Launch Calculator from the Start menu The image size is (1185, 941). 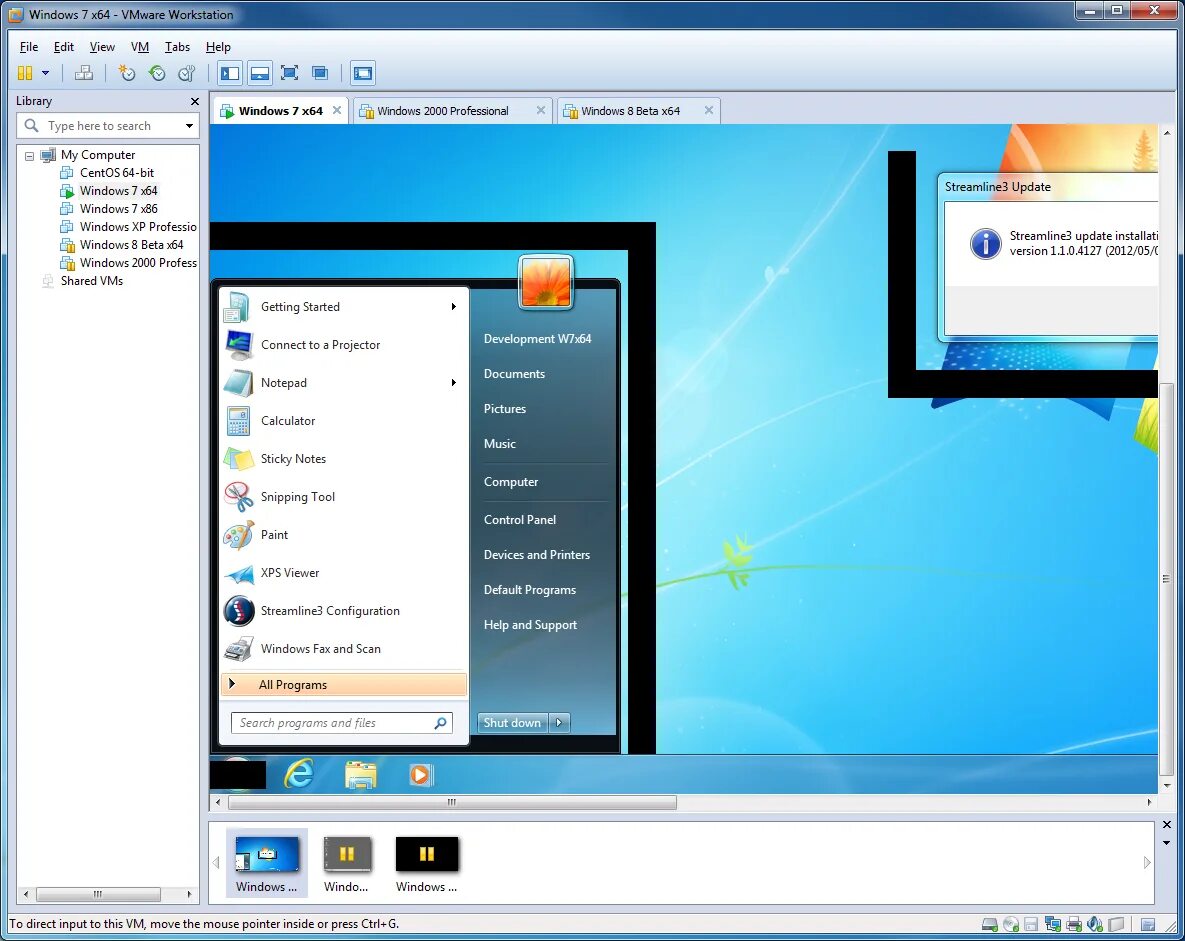click(x=344, y=421)
